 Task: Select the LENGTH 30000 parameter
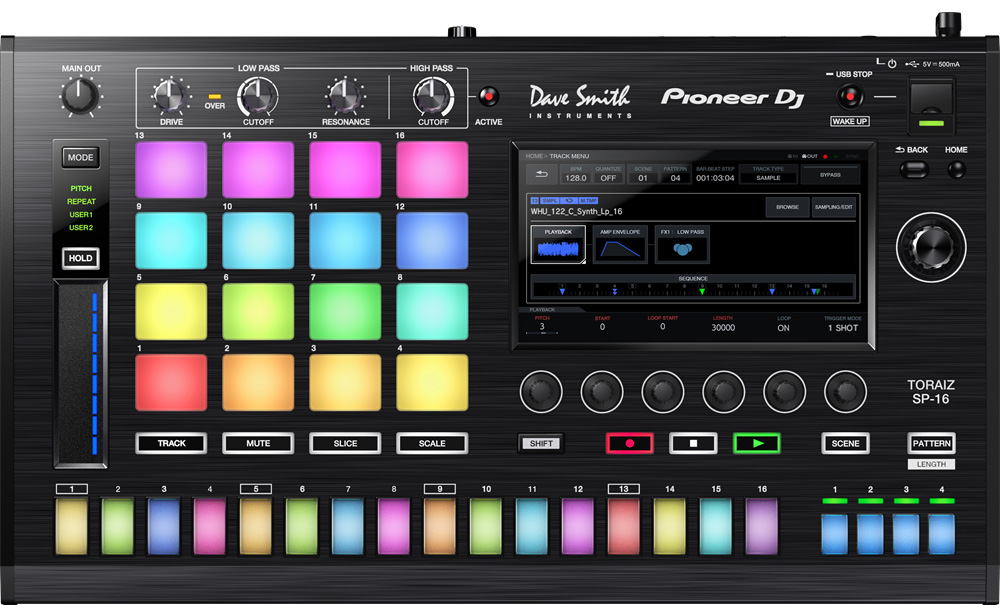723,323
